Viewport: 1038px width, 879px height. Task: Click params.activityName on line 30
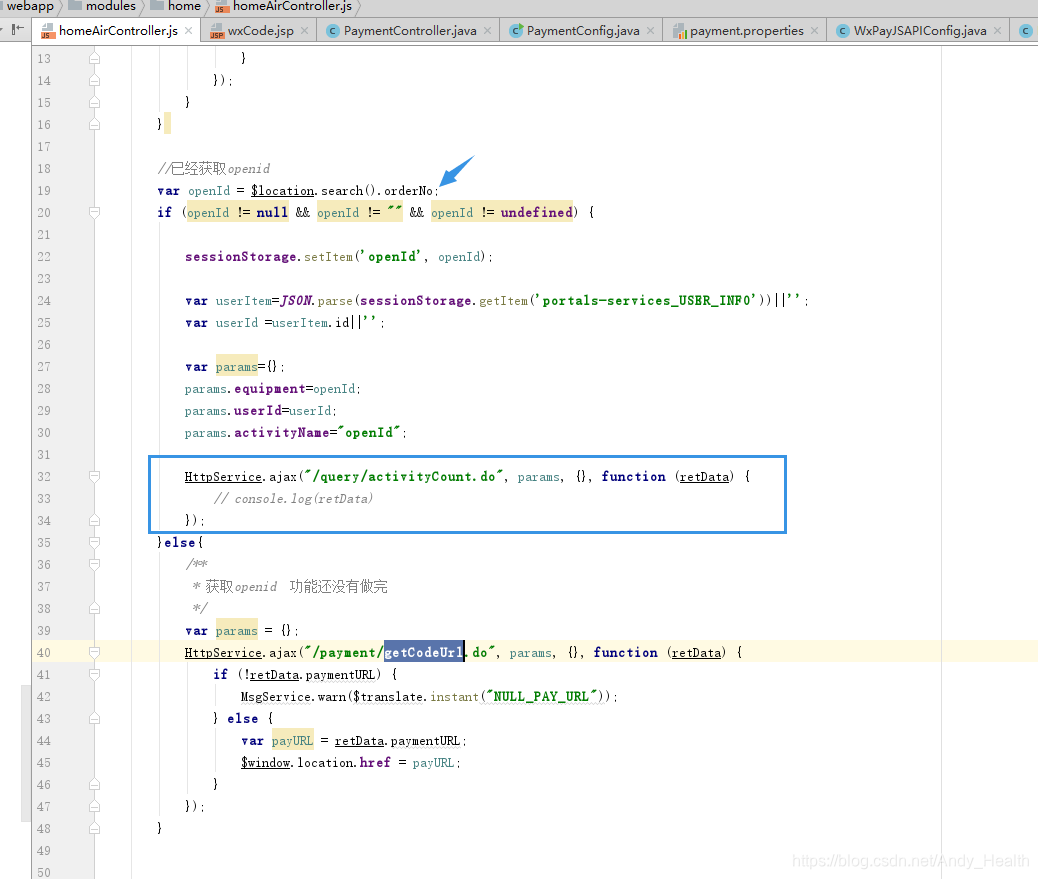pos(257,433)
